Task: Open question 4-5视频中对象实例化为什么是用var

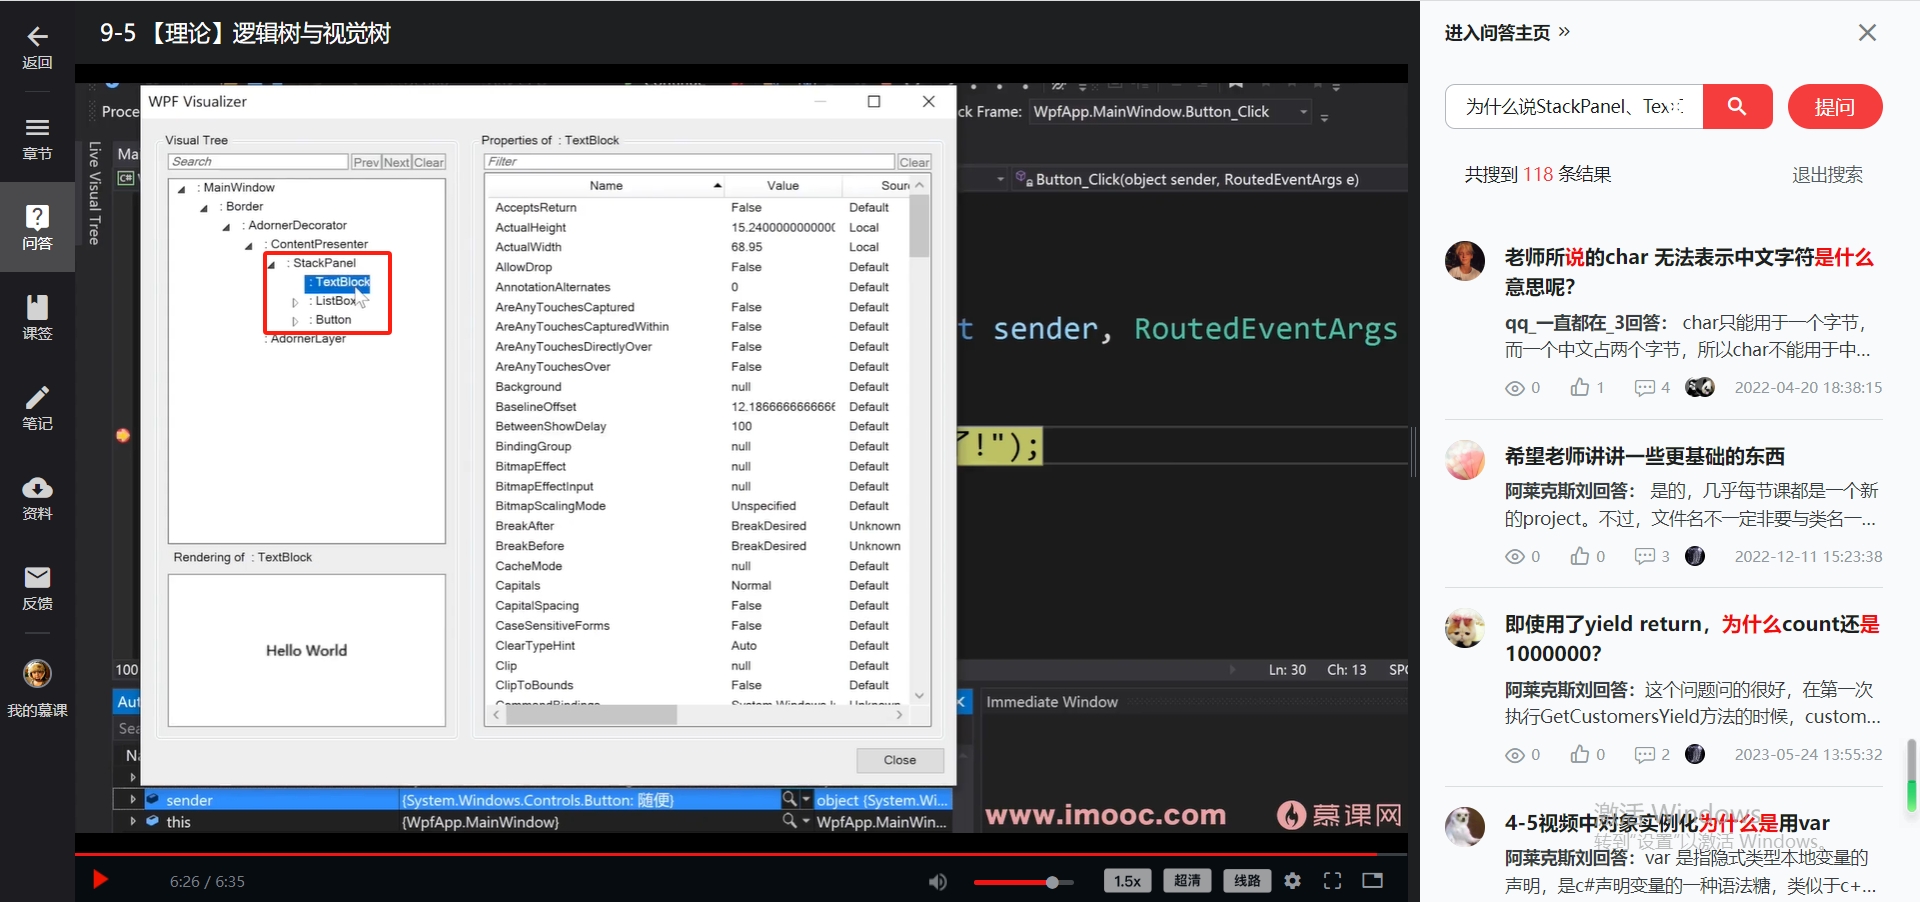Action: [1667, 823]
